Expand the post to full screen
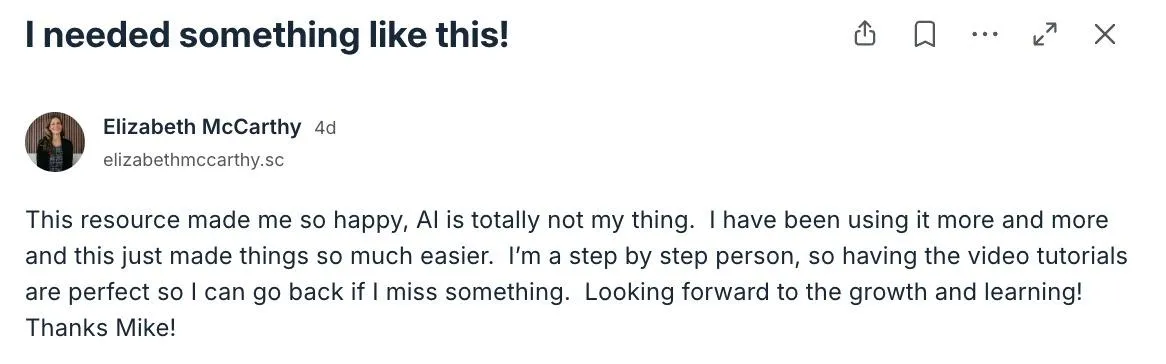1166x364 pixels. (1045, 34)
